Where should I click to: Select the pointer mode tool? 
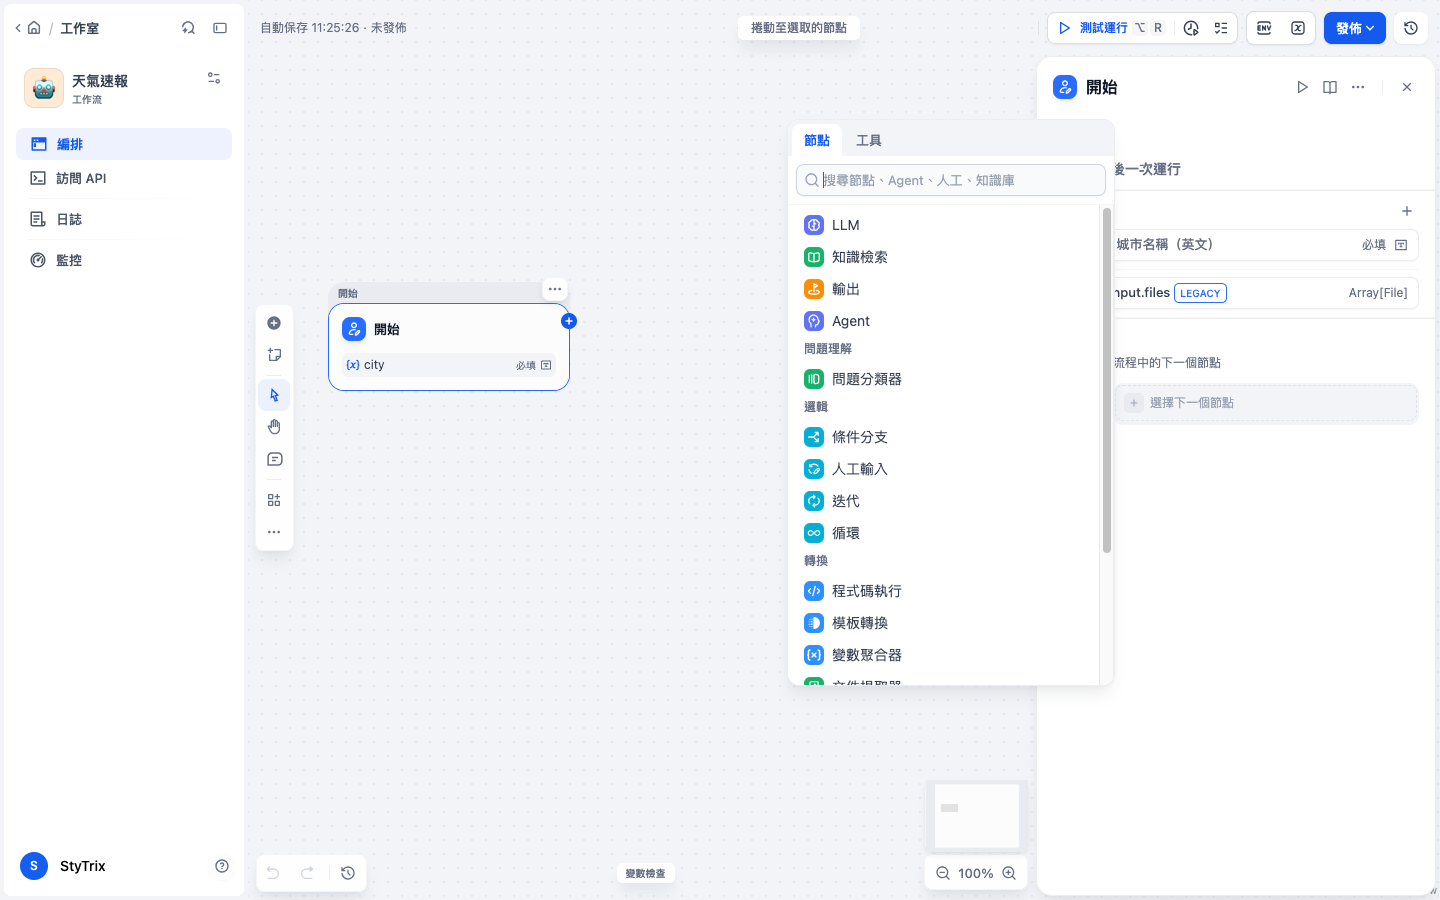(x=274, y=395)
